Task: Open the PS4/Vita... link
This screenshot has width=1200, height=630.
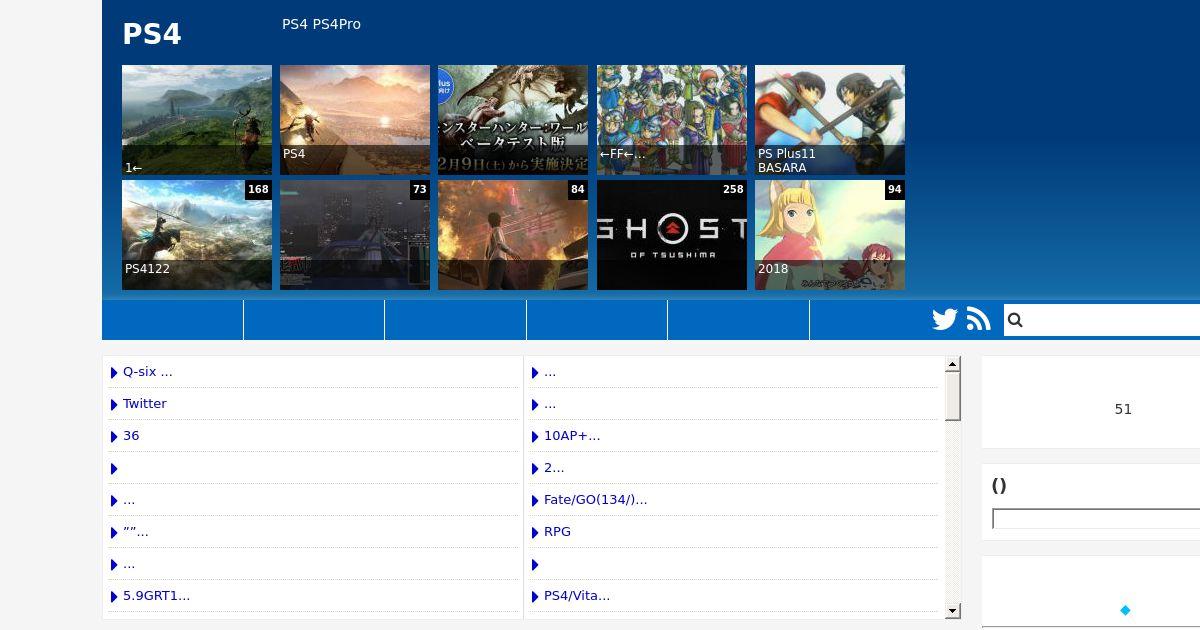Action: pos(577,596)
